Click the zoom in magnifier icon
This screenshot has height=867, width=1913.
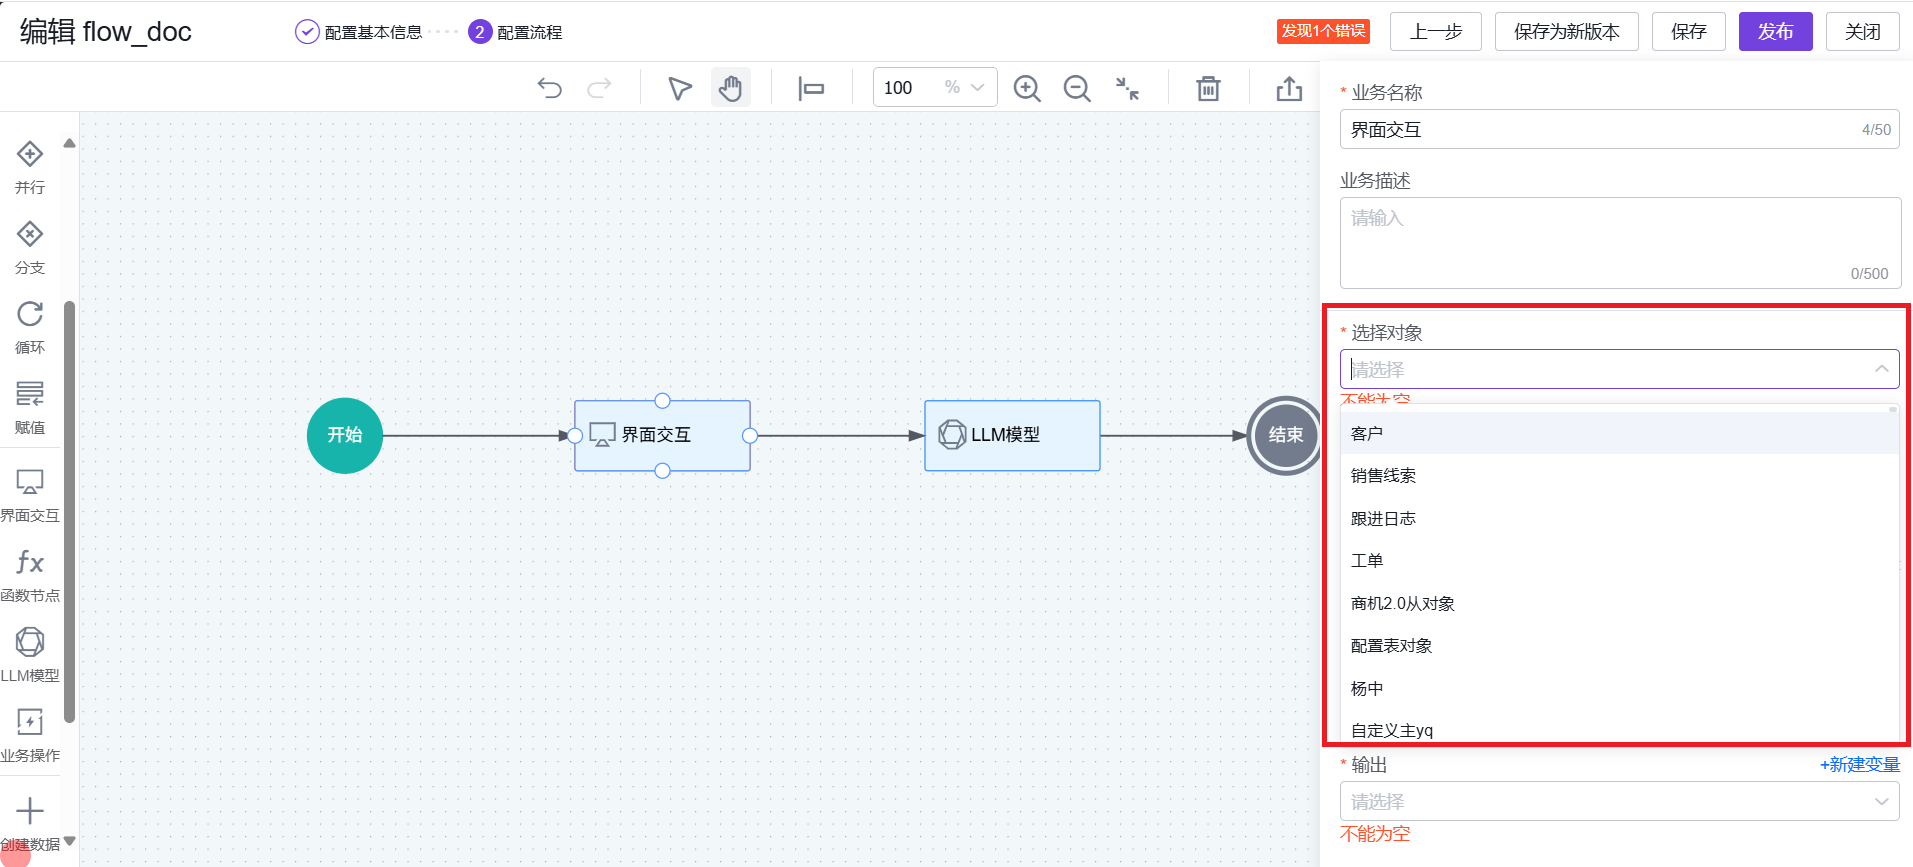[1027, 88]
